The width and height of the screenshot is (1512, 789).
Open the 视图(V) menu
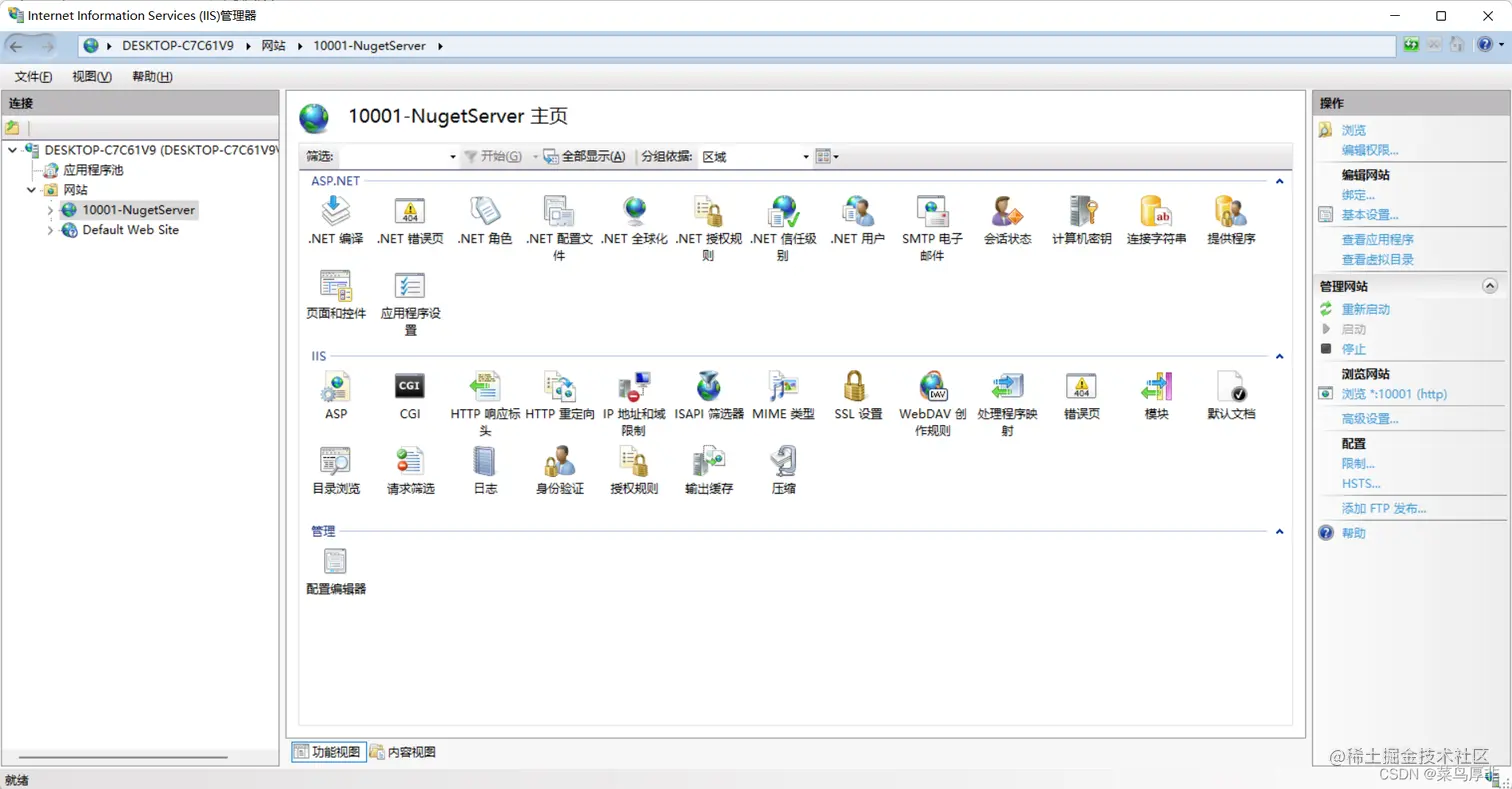(x=92, y=77)
